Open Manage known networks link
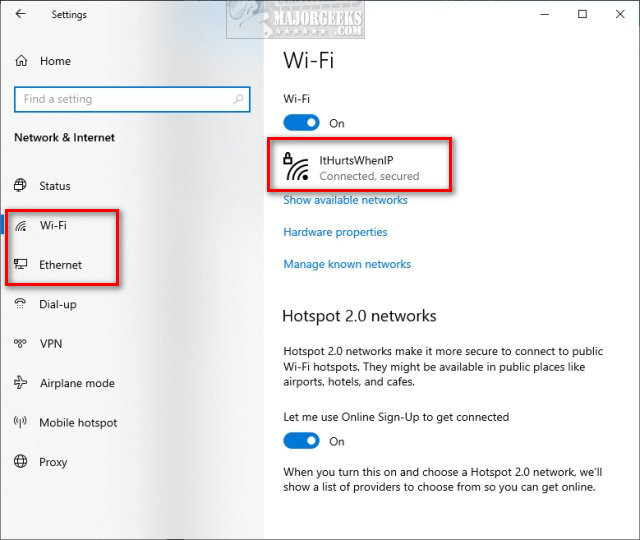The image size is (640, 540). coord(347,264)
